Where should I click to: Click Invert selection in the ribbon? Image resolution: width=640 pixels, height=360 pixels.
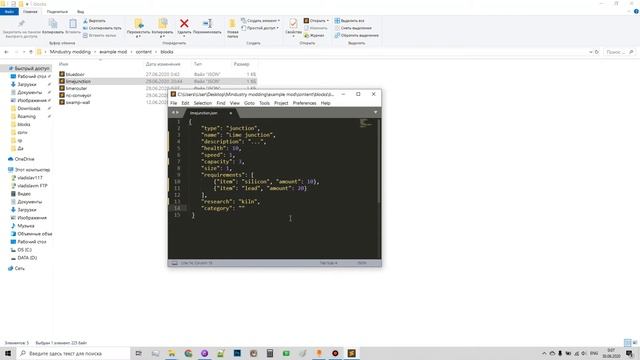[357, 36]
